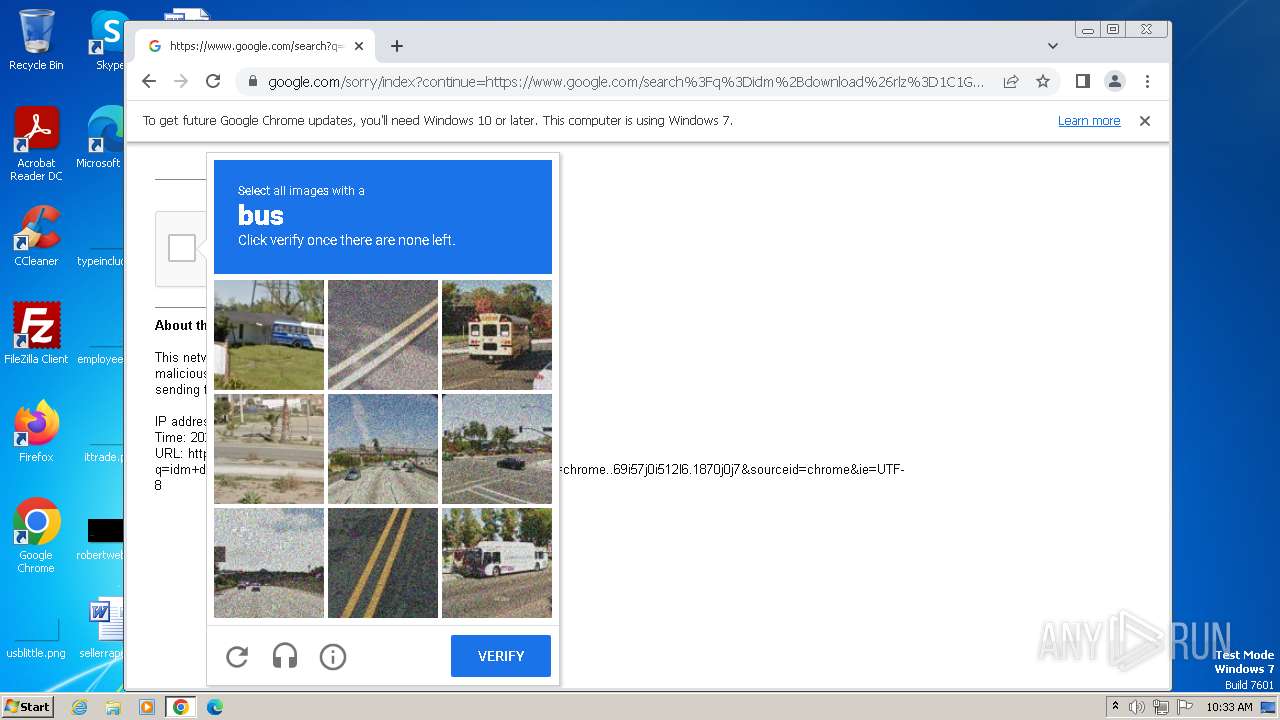Click the reCAPTCHA reload challenge icon
This screenshot has height=720, width=1280.
pyautogui.click(x=237, y=656)
